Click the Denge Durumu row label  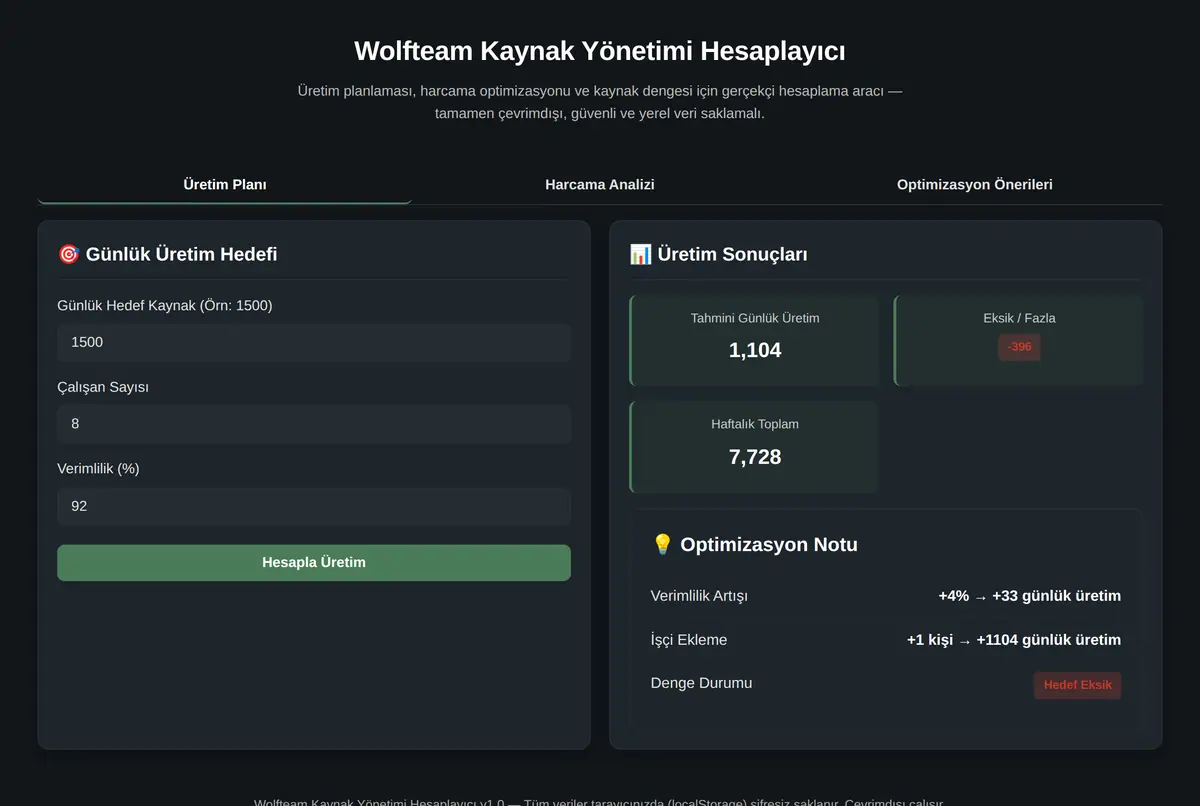(701, 683)
